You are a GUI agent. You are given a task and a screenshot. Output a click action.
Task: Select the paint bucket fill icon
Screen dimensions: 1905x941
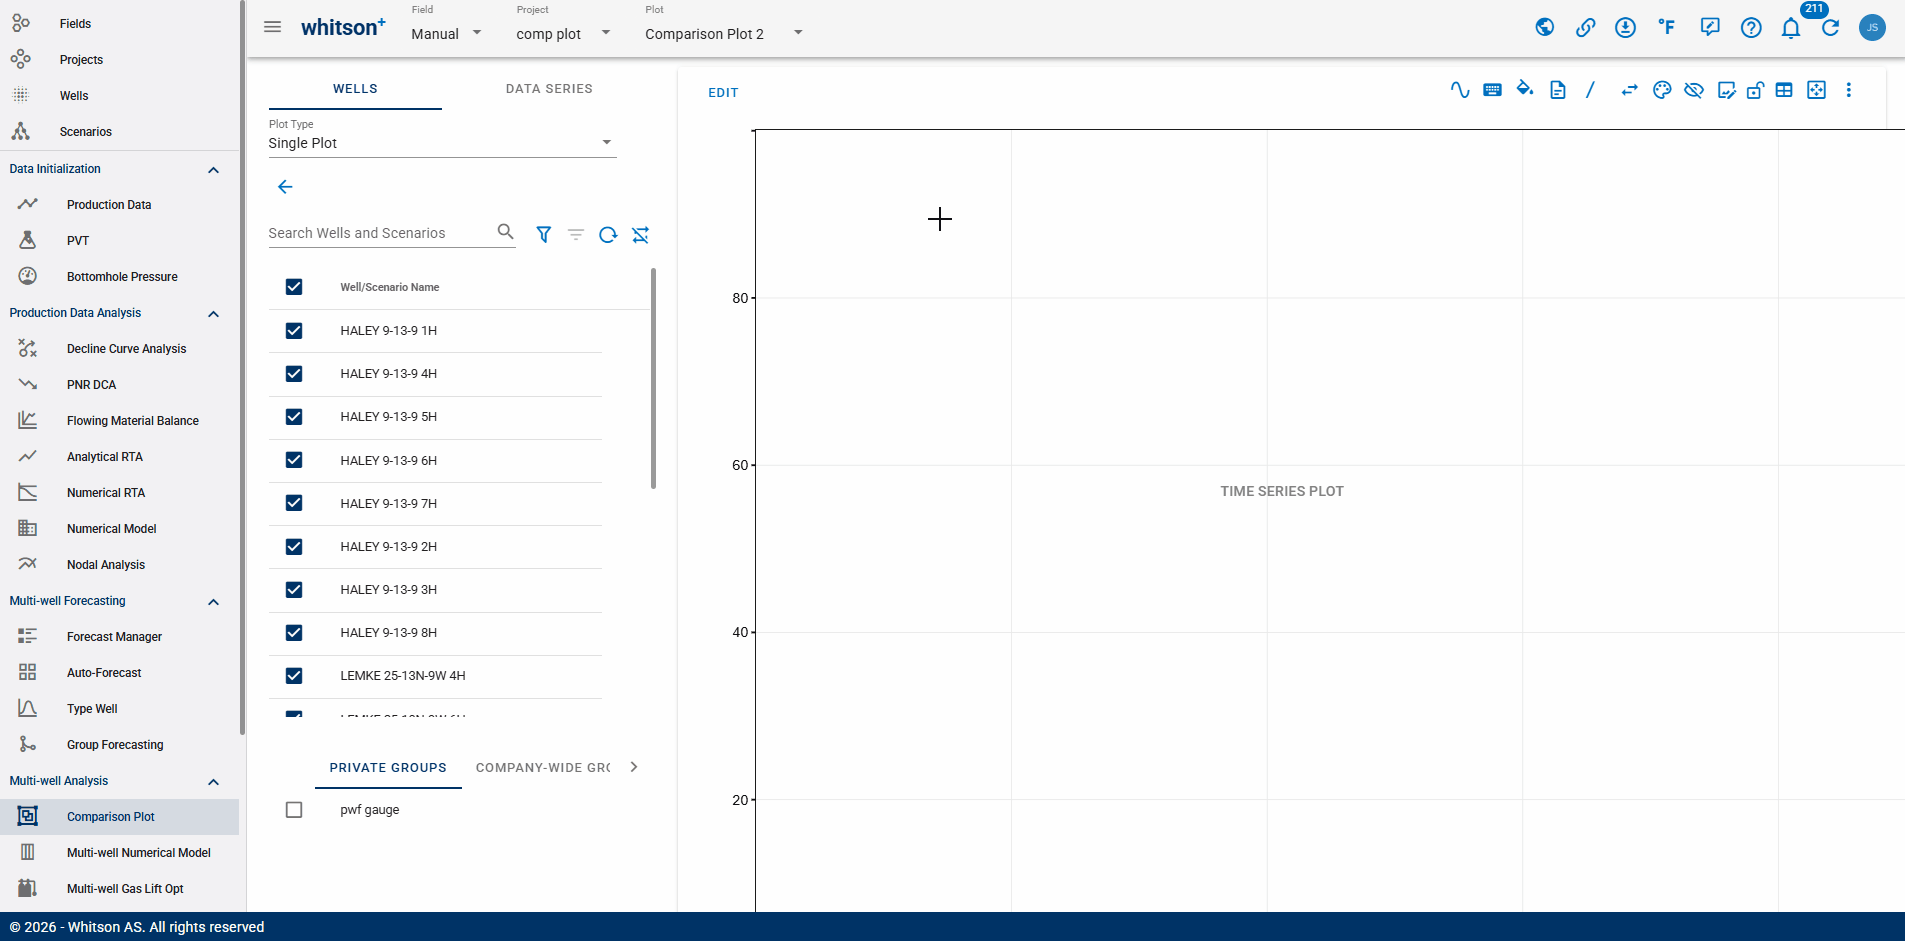click(x=1525, y=89)
